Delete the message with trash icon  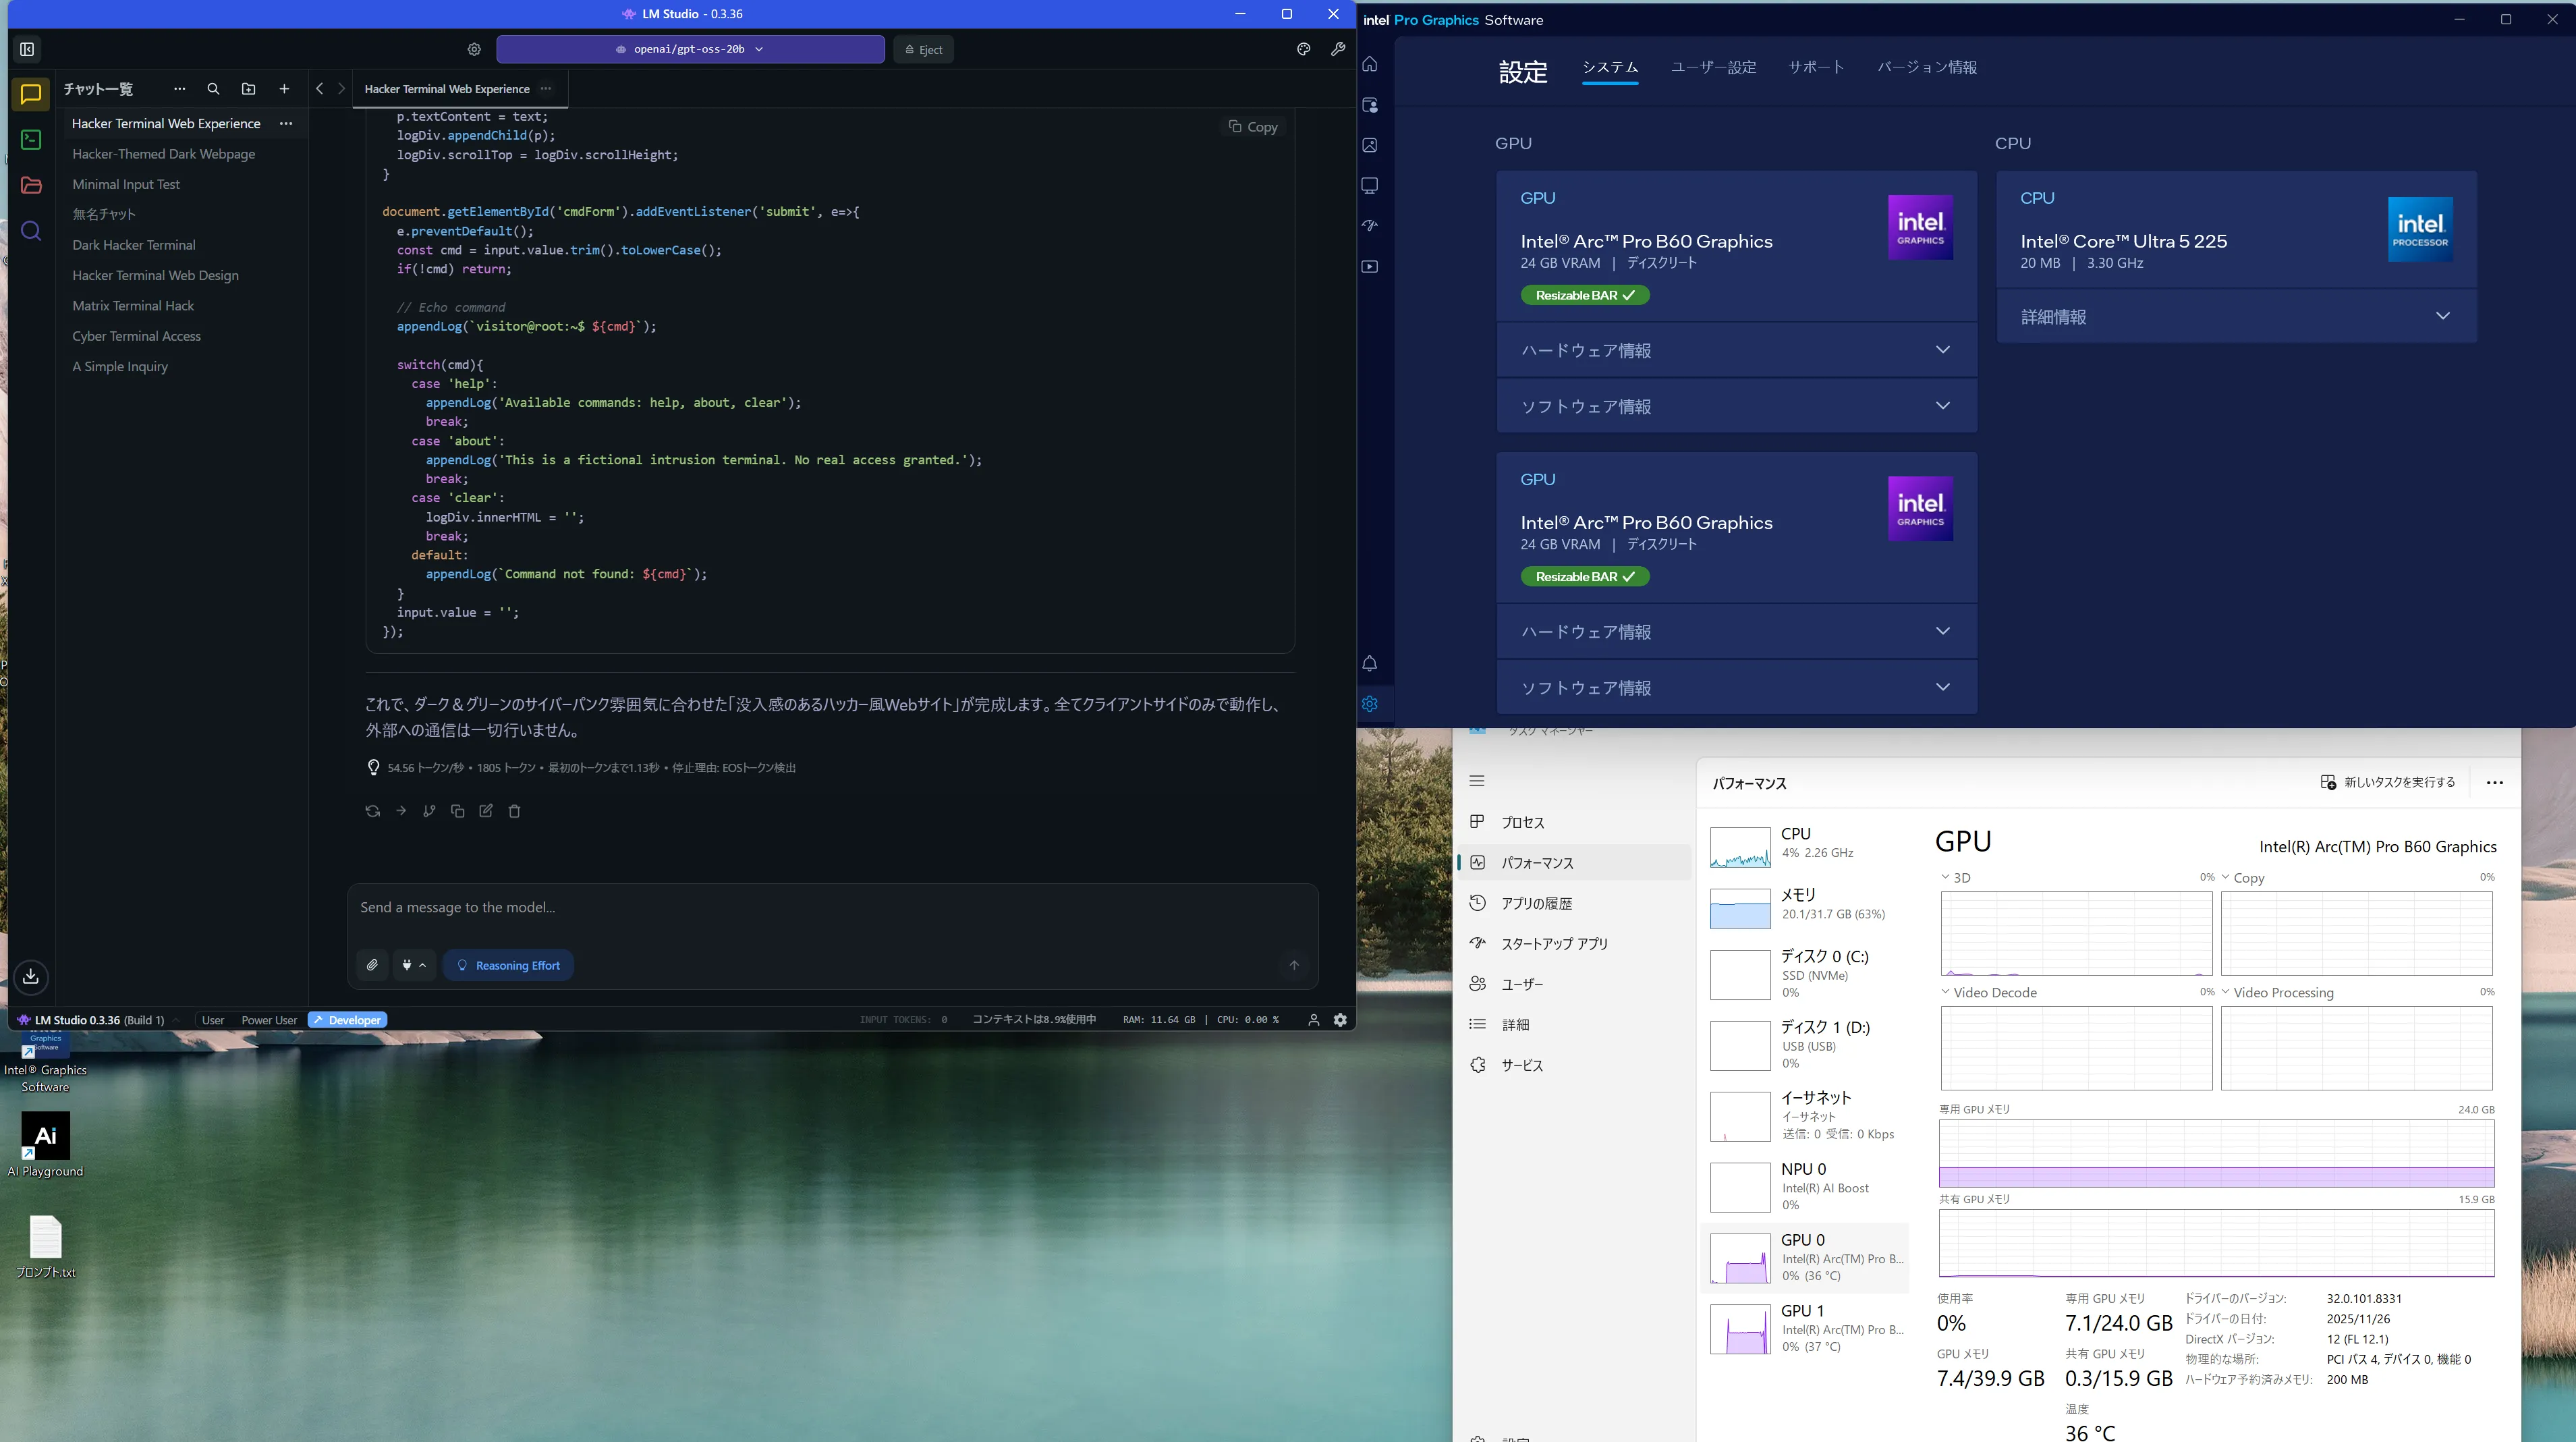coord(514,811)
